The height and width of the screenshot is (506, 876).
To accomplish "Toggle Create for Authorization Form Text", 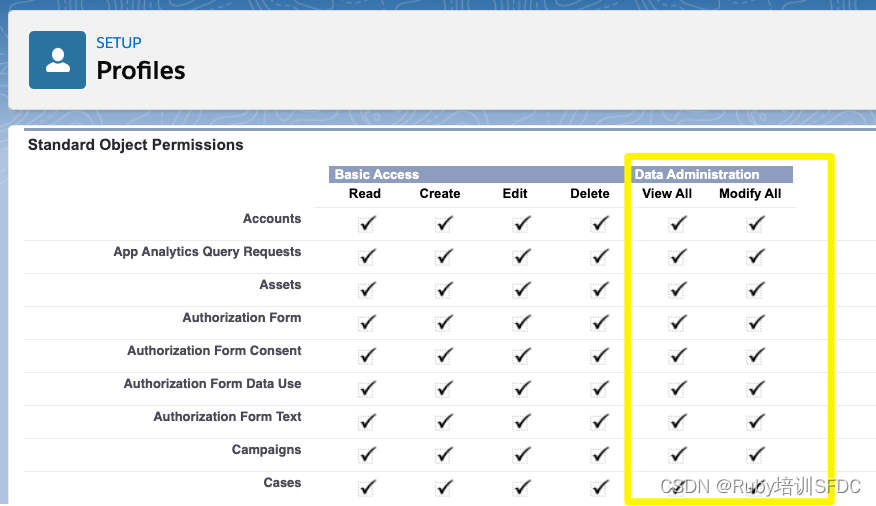I will pyautogui.click(x=444, y=422).
